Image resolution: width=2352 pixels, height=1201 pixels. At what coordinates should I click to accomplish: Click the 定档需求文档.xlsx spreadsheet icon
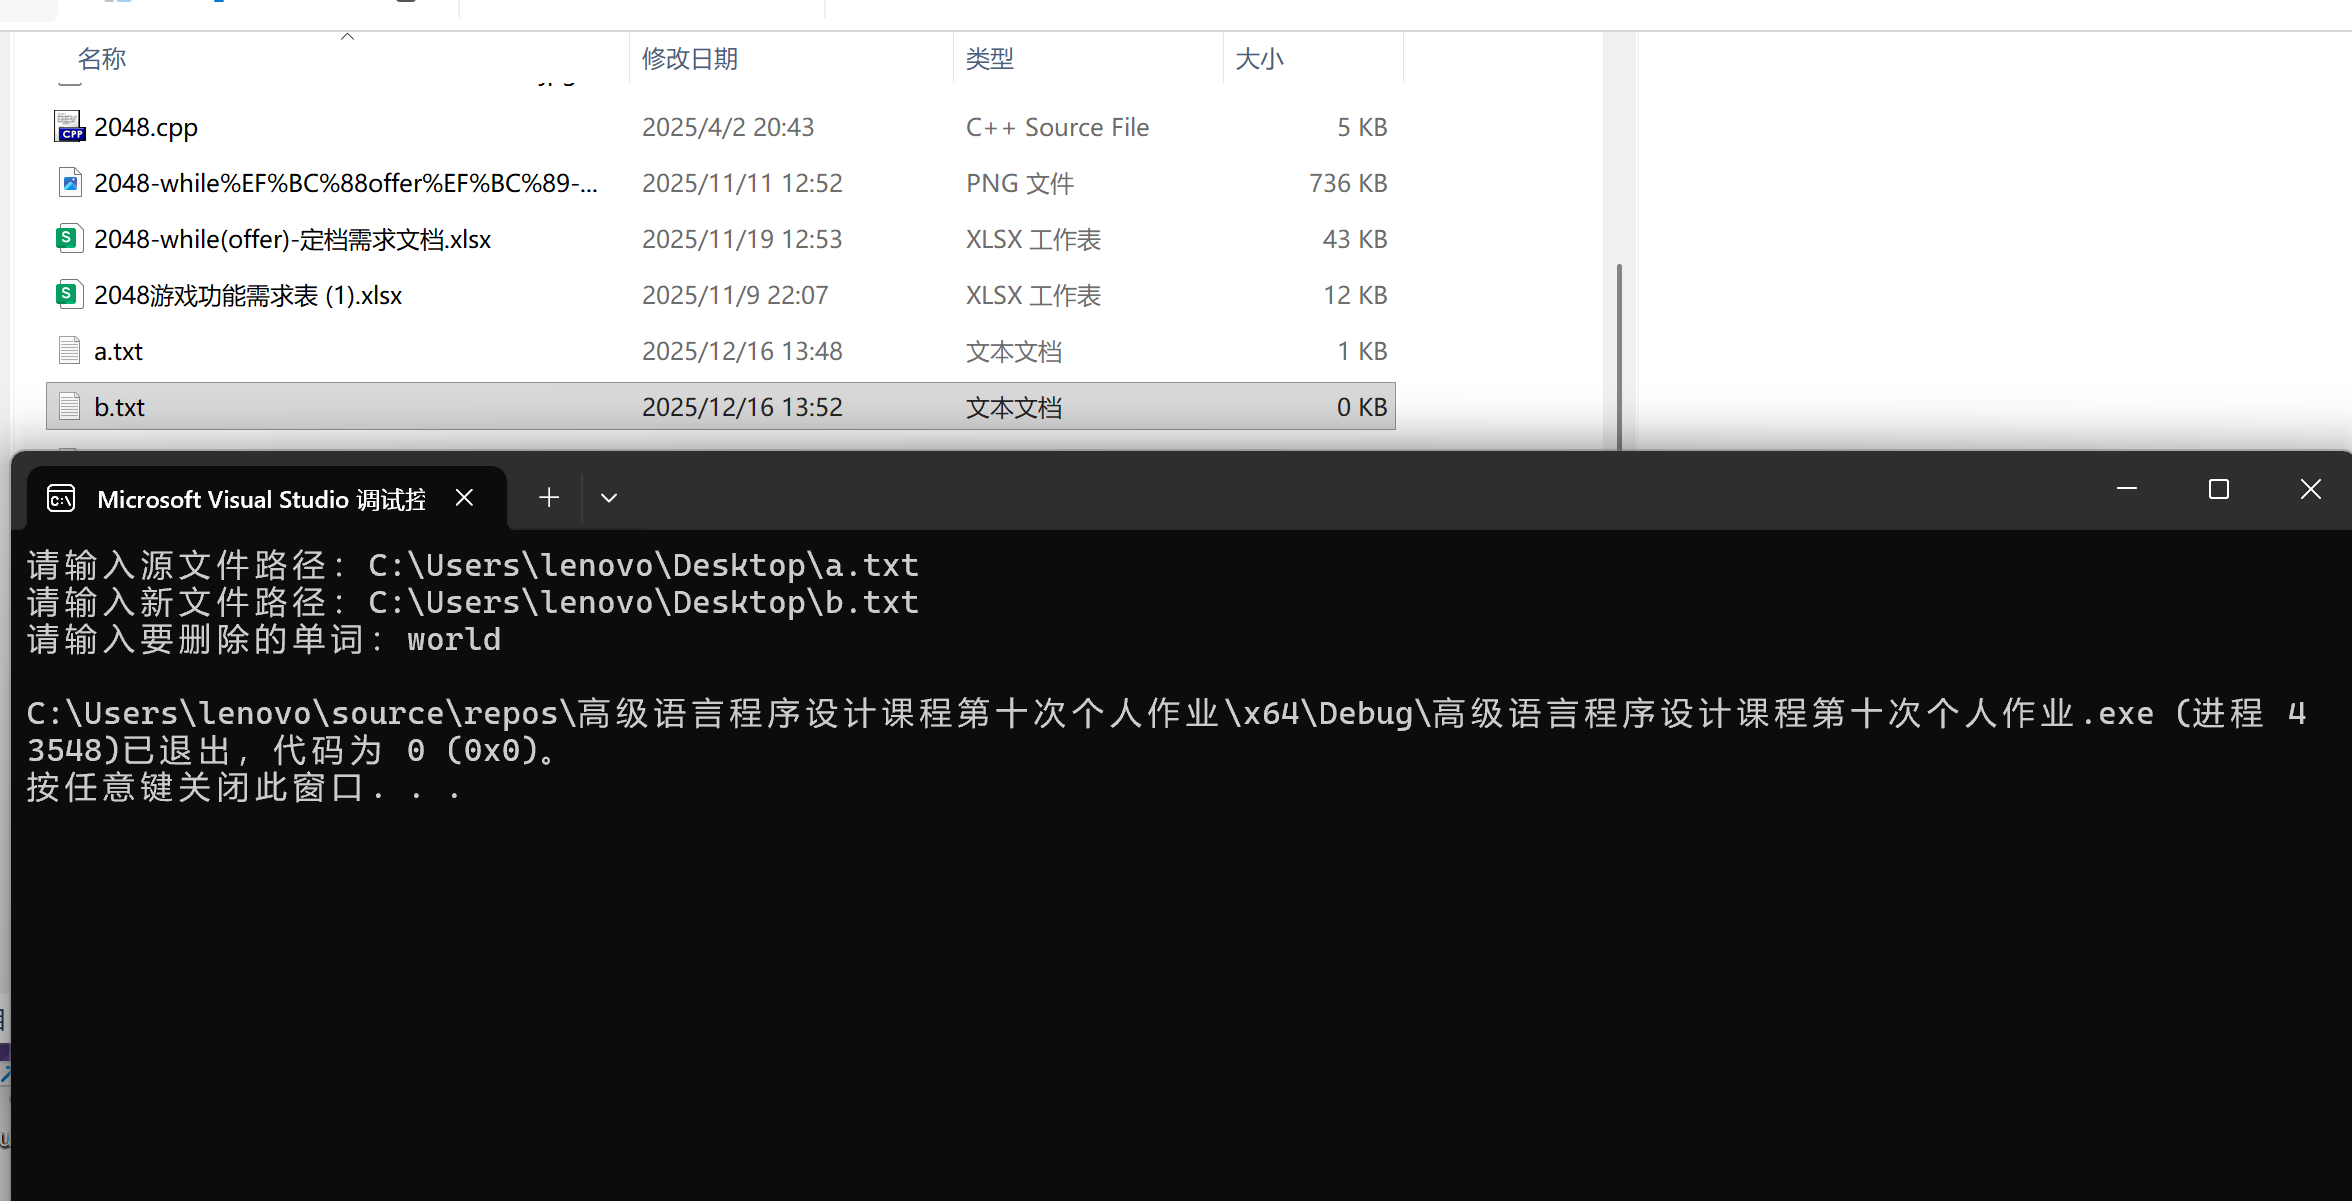pyautogui.click(x=67, y=239)
